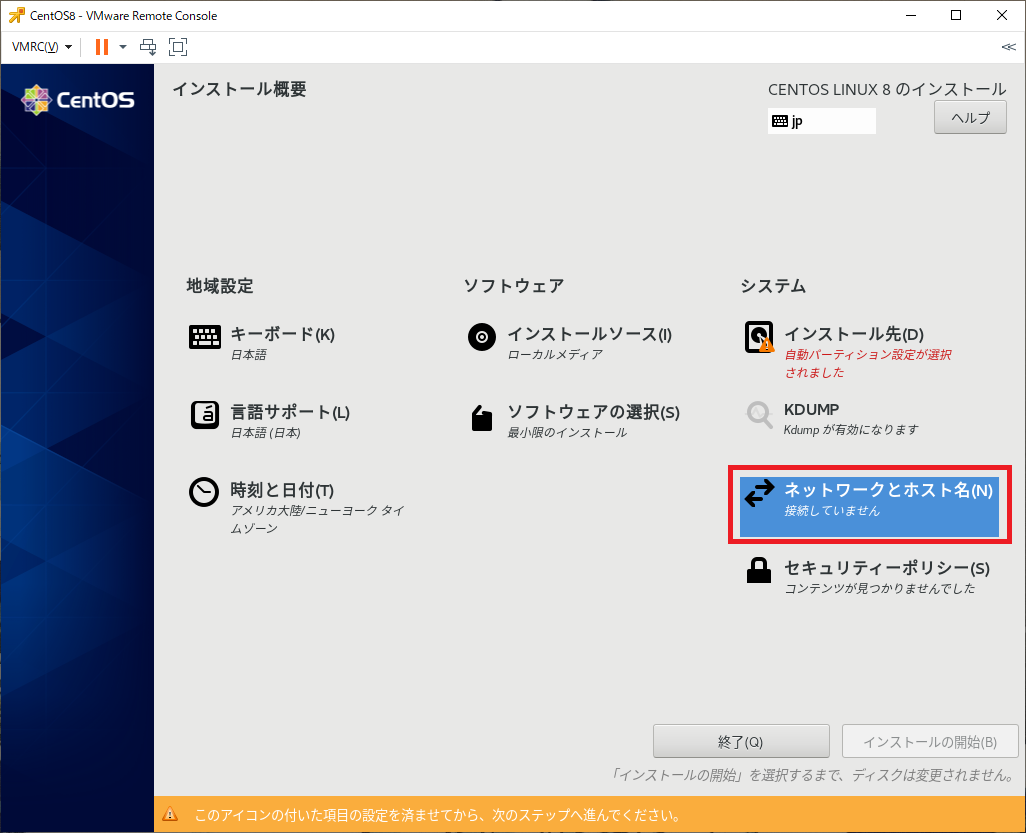This screenshot has height=833, width=1026.
Task: Click the double-chevron collapse toolbar icon
Action: (x=1008, y=47)
